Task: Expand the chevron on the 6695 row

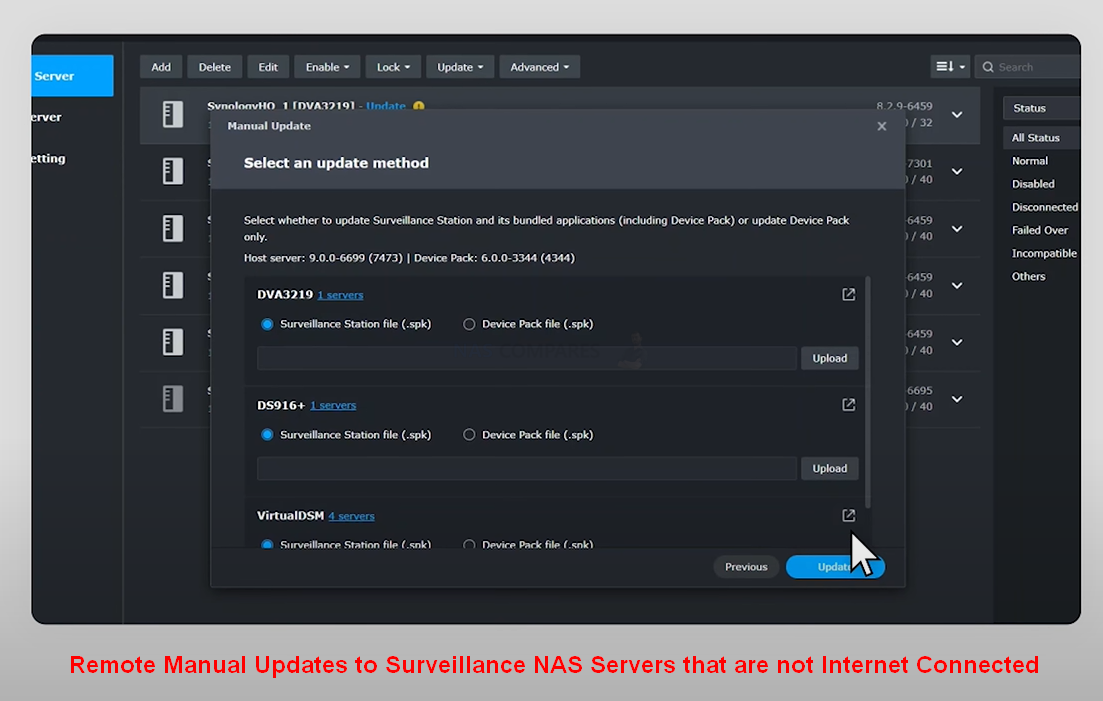Action: coord(957,399)
